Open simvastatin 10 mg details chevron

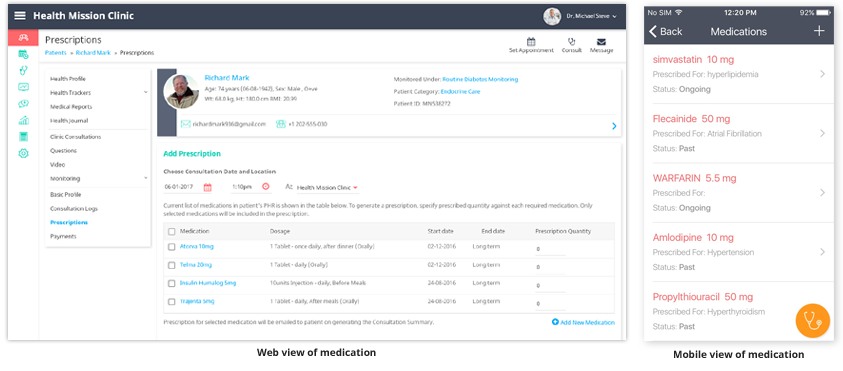coord(823,74)
